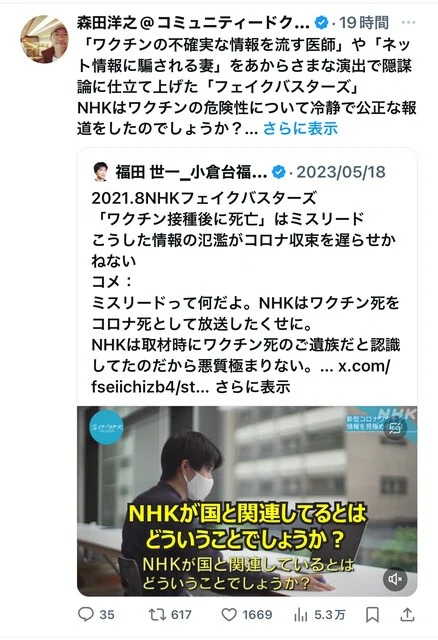The height and width of the screenshot is (640, 438).
Task: Expand quoted post with さらに表示
Action: (x=253, y=387)
